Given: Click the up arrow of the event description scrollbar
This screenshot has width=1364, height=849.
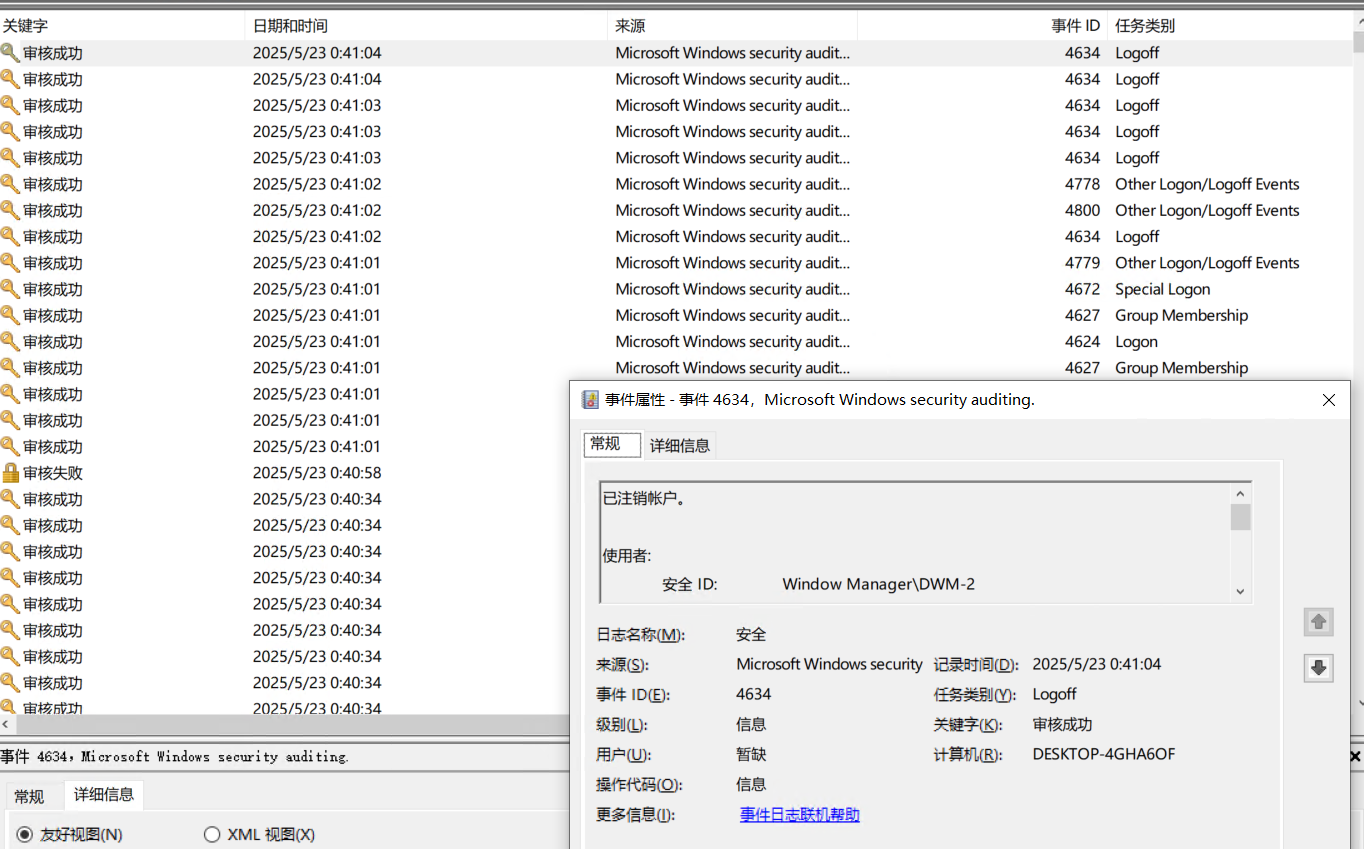Looking at the screenshot, I should 1240,494.
